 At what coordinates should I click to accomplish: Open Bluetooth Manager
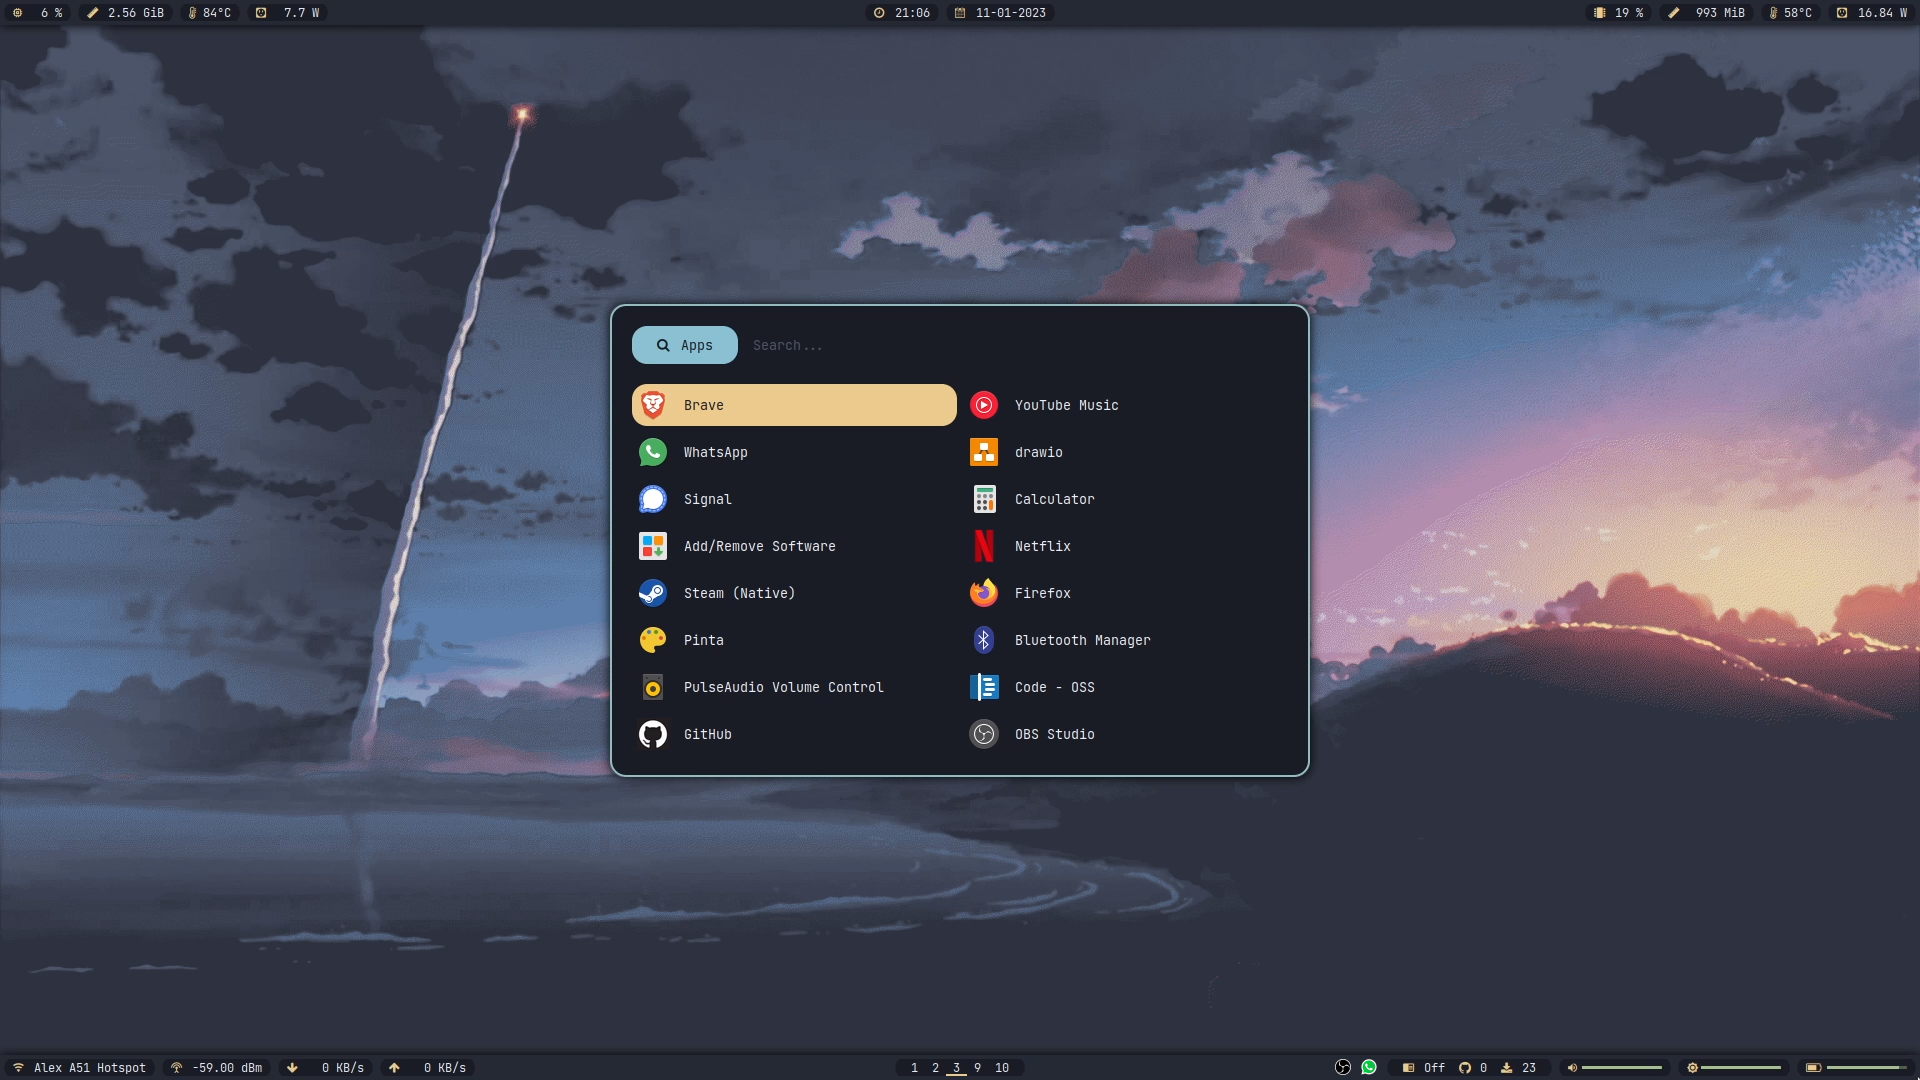tap(1082, 640)
